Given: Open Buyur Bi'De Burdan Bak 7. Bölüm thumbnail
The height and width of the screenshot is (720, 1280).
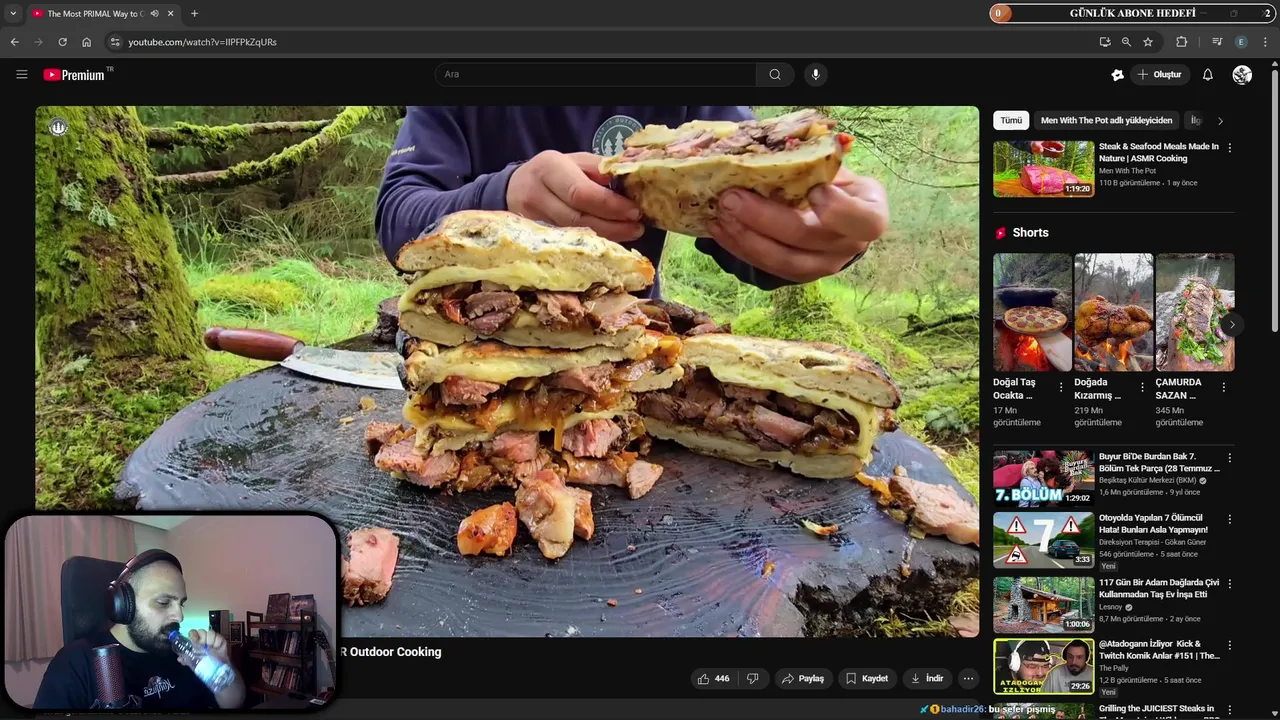Looking at the screenshot, I should (x=1043, y=478).
